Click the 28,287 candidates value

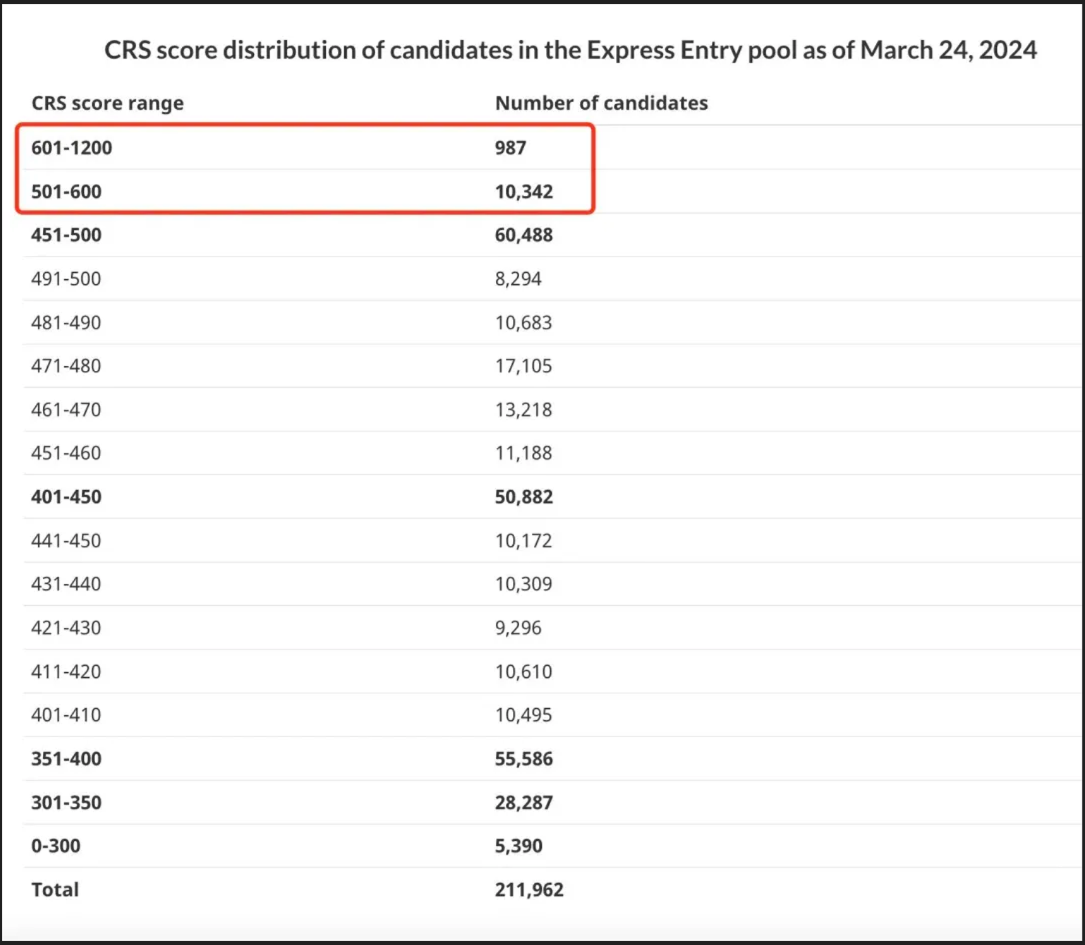point(524,802)
